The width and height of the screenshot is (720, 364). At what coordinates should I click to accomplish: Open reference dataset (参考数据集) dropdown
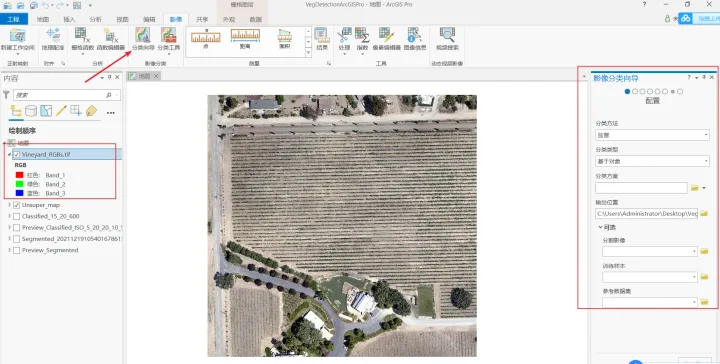650,302
